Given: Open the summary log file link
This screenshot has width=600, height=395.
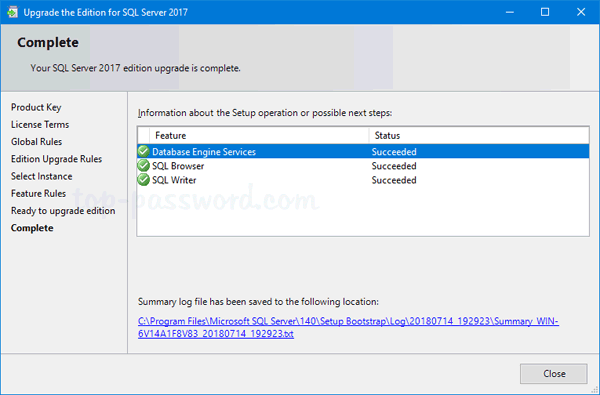Looking at the screenshot, I should [x=348, y=327].
